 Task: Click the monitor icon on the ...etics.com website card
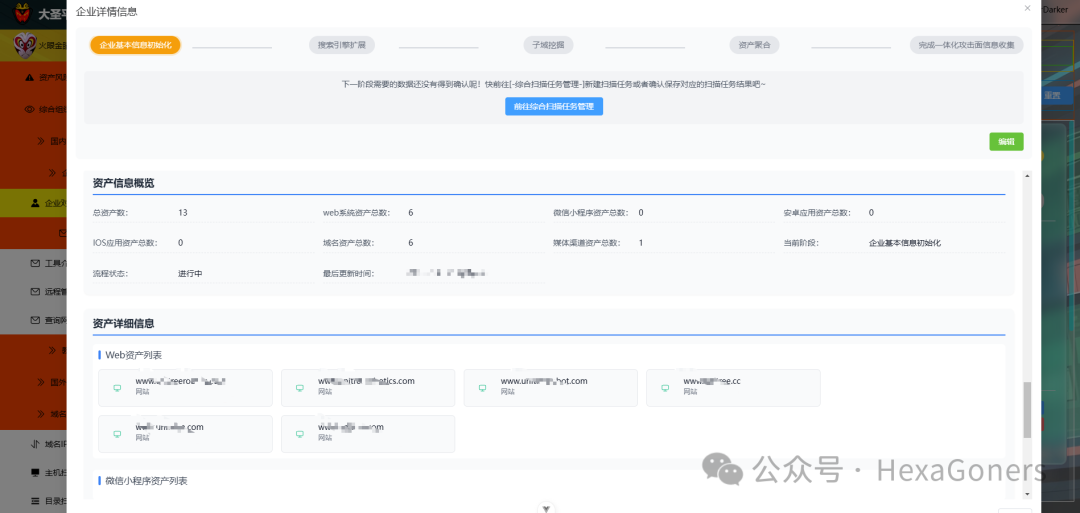coord(300,388)
